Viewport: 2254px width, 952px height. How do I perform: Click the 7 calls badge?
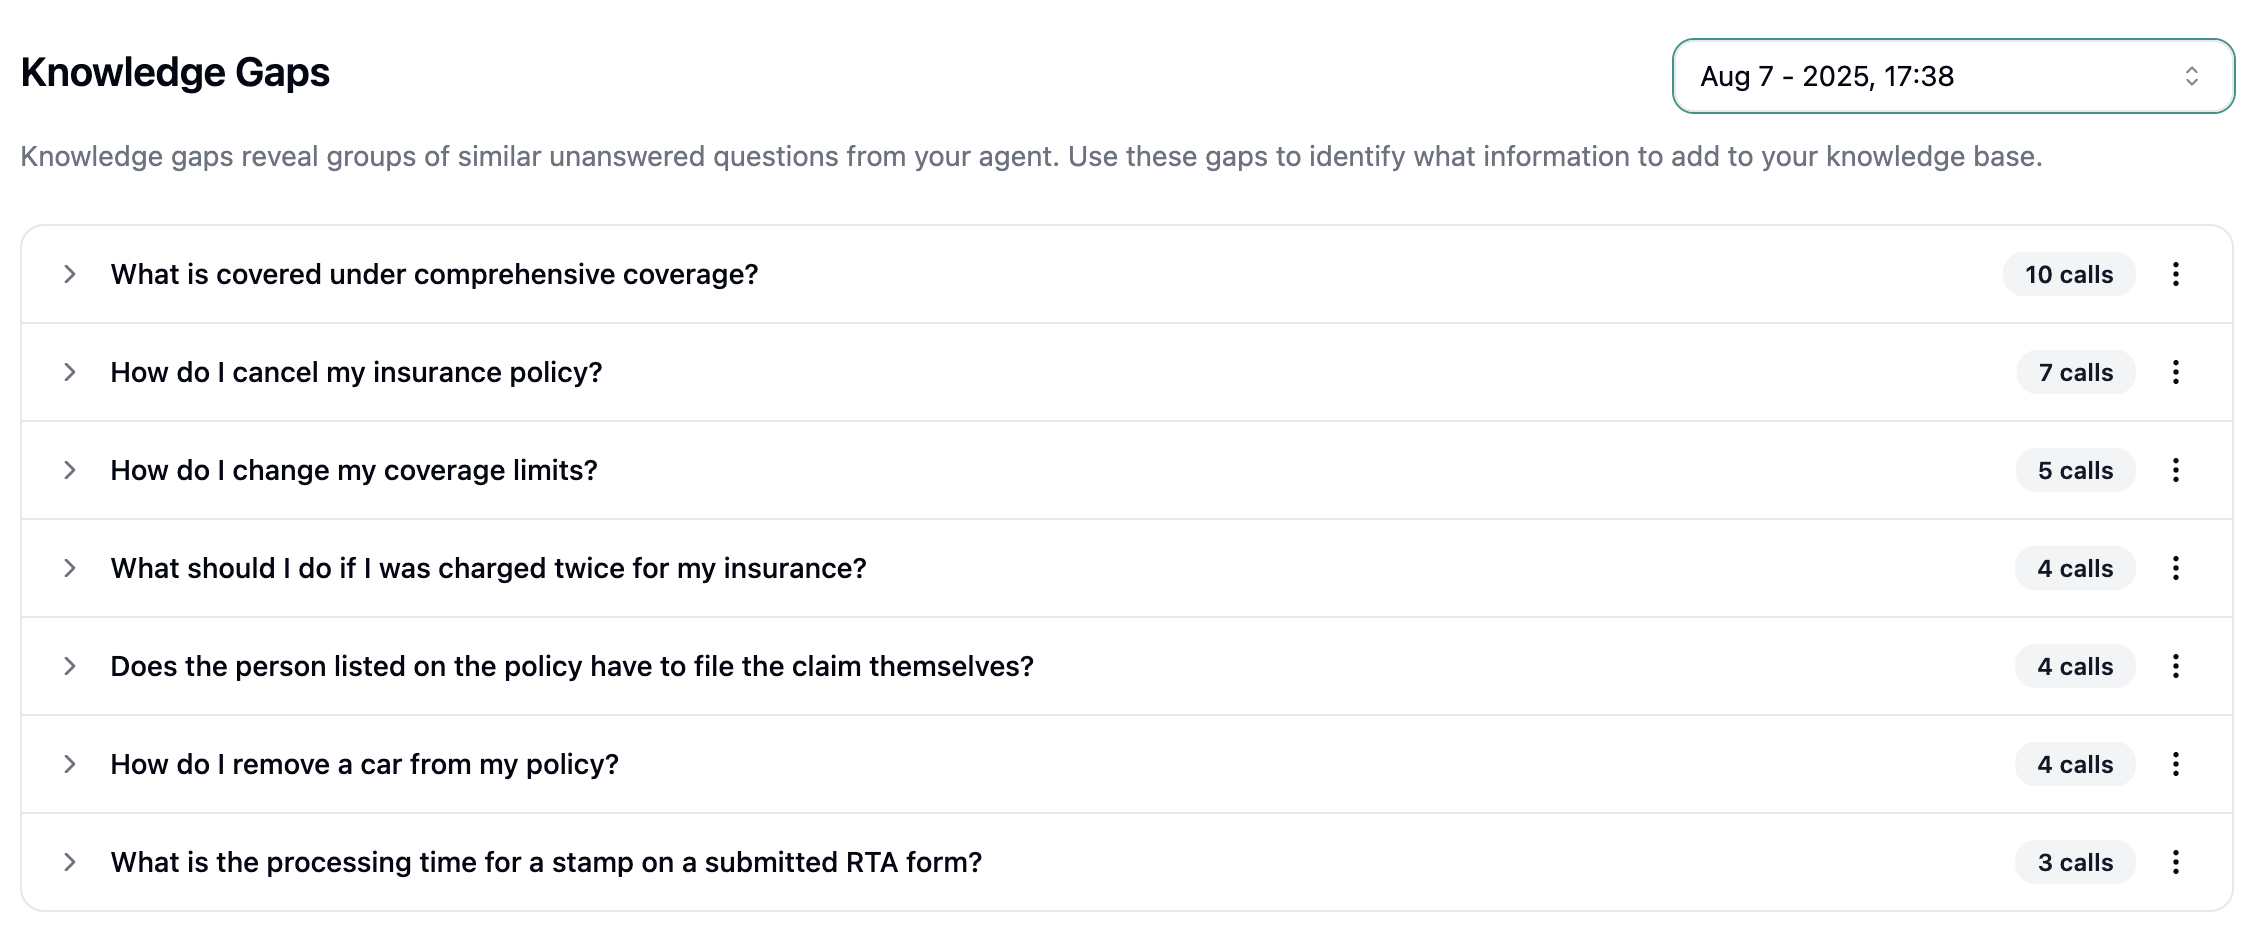pos(2075,372)
